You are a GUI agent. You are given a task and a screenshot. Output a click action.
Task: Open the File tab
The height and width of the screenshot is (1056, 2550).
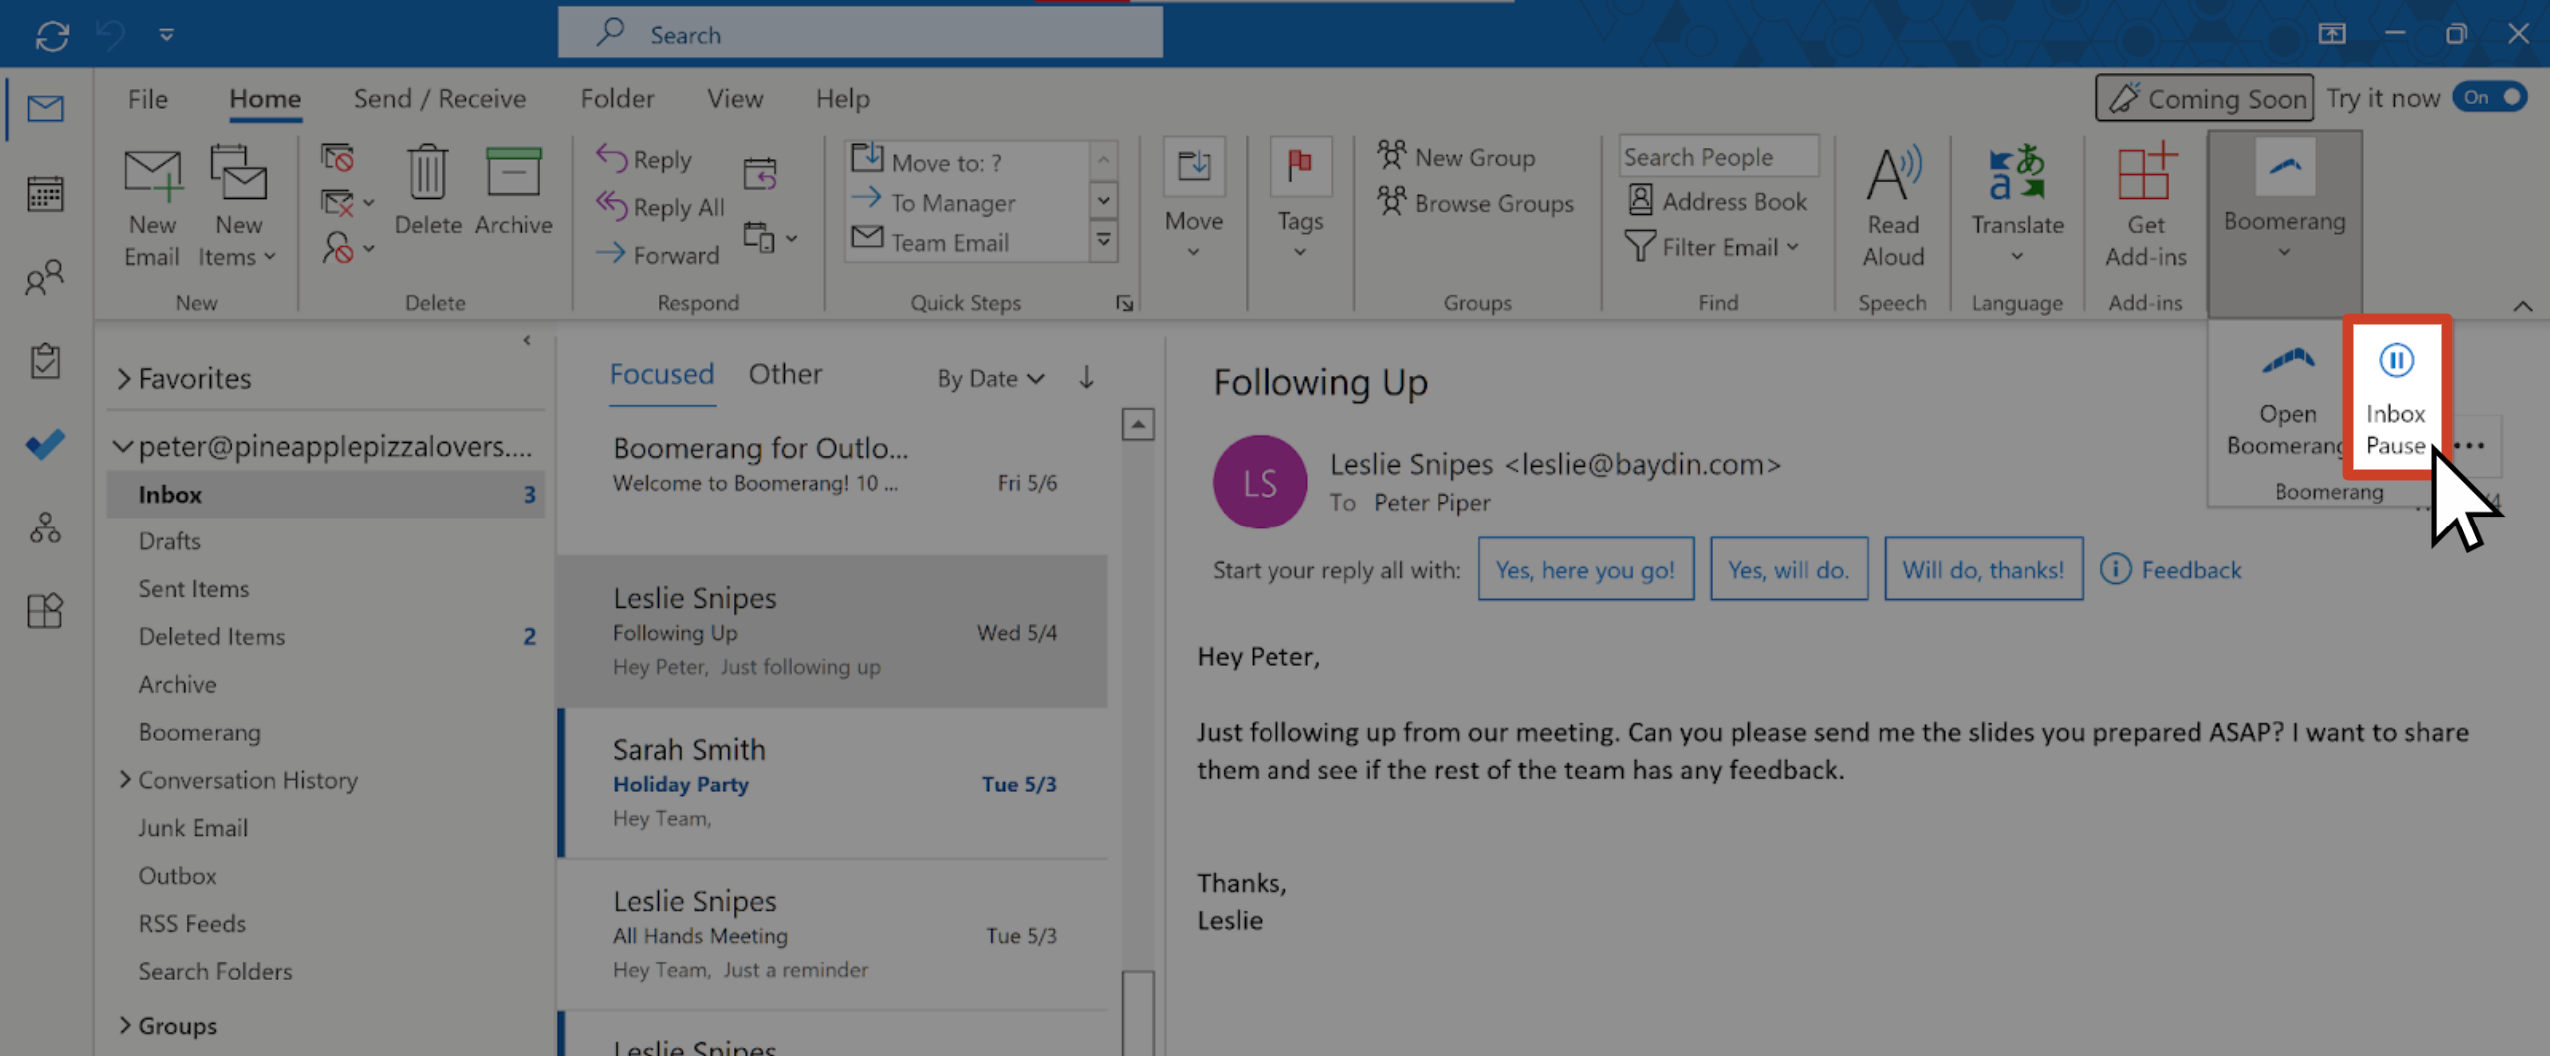tap(147, 98)
